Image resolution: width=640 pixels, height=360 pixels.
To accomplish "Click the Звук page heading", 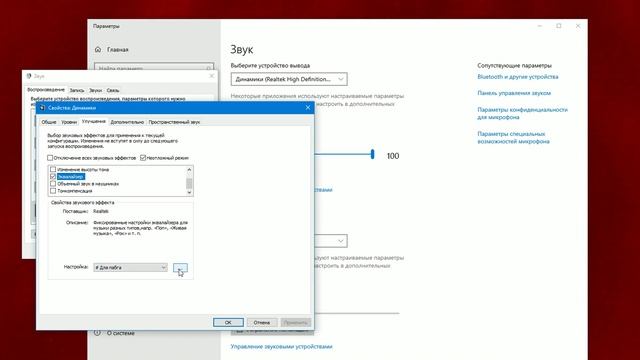I will 242,50.
